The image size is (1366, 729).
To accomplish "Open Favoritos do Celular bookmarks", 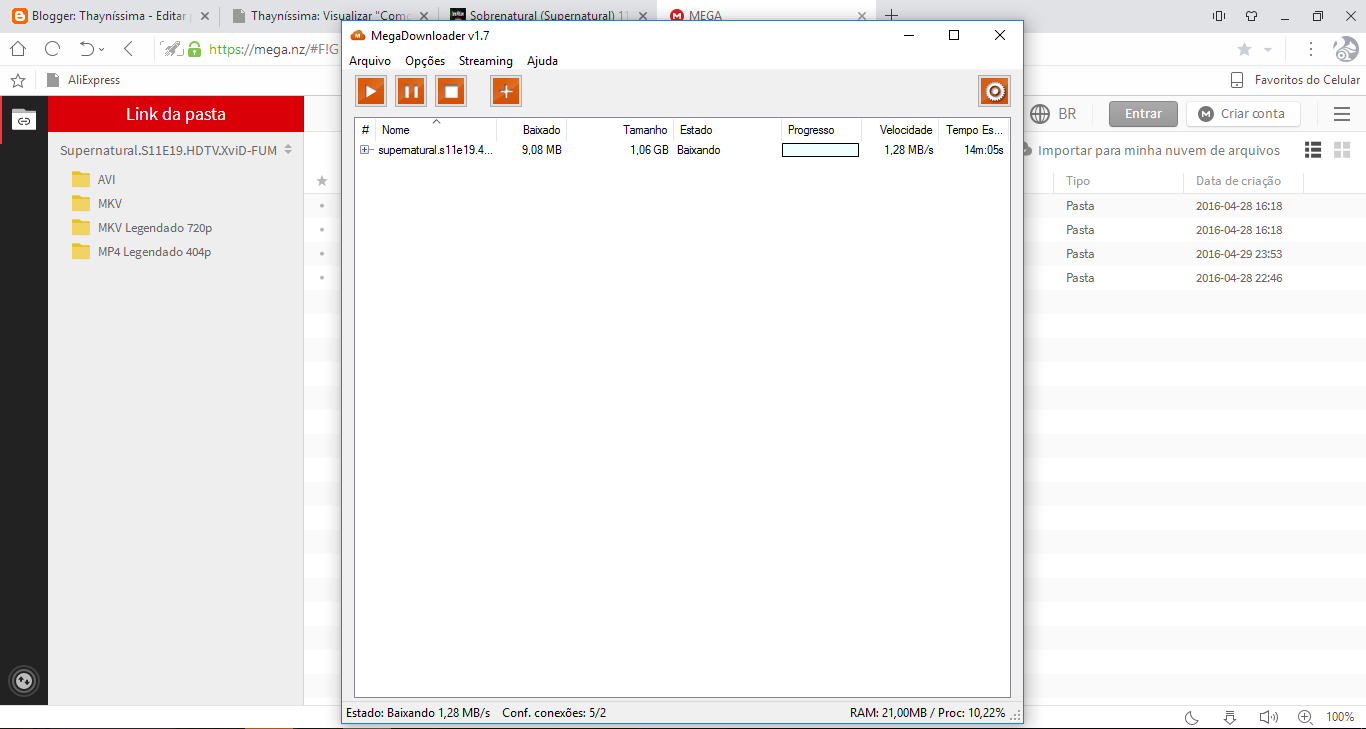I will 1295,80.
